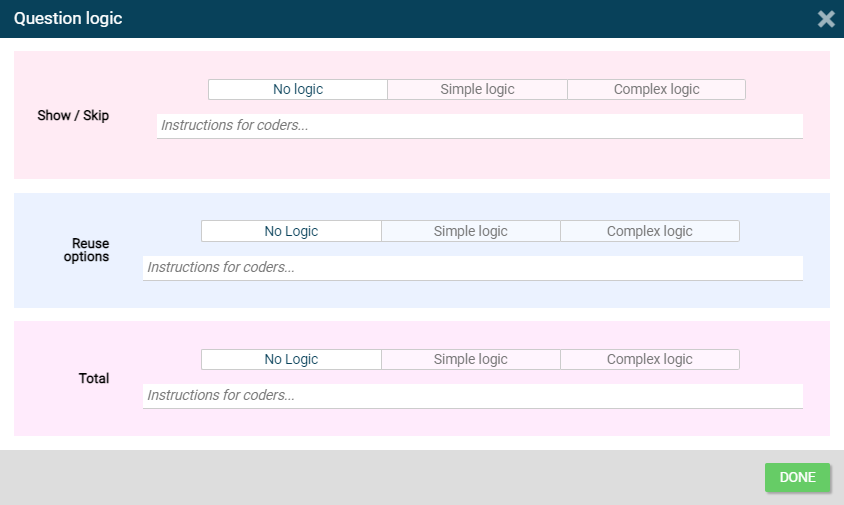Screen dimensions: 844x505
Task: Select No logic for Show / Skip
Action: [298, 90]
